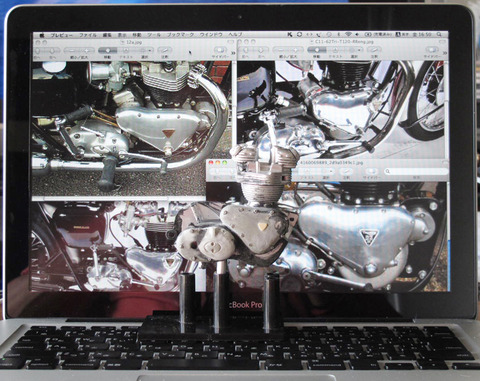Select the text tool in 12a.jpg window
This screenshot has height=381, width=480.
coord(126,50)
